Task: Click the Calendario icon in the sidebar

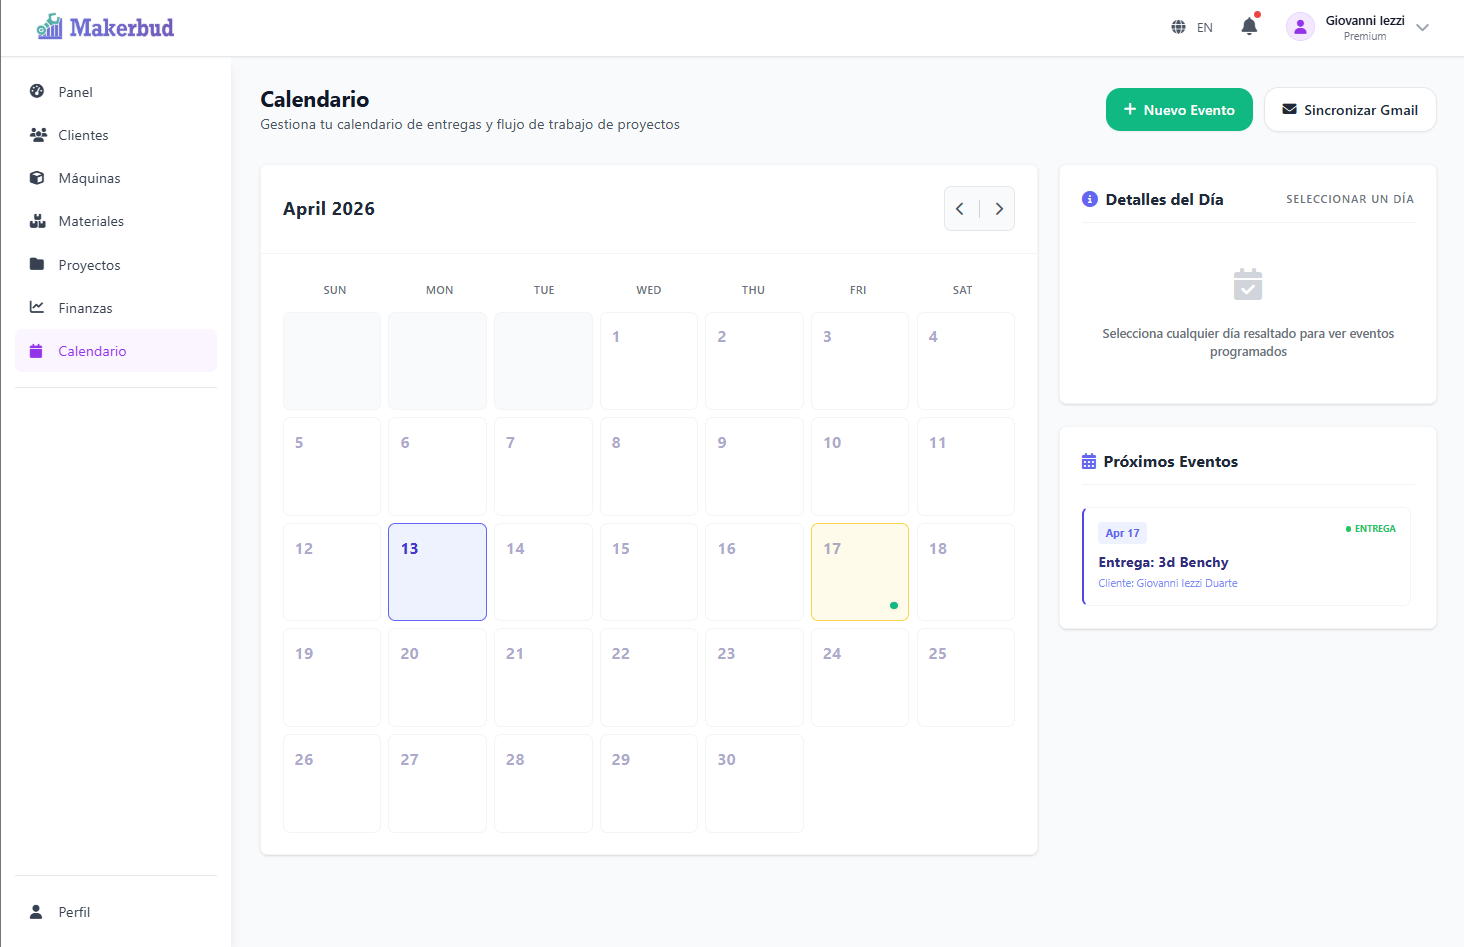Action: 36,351
